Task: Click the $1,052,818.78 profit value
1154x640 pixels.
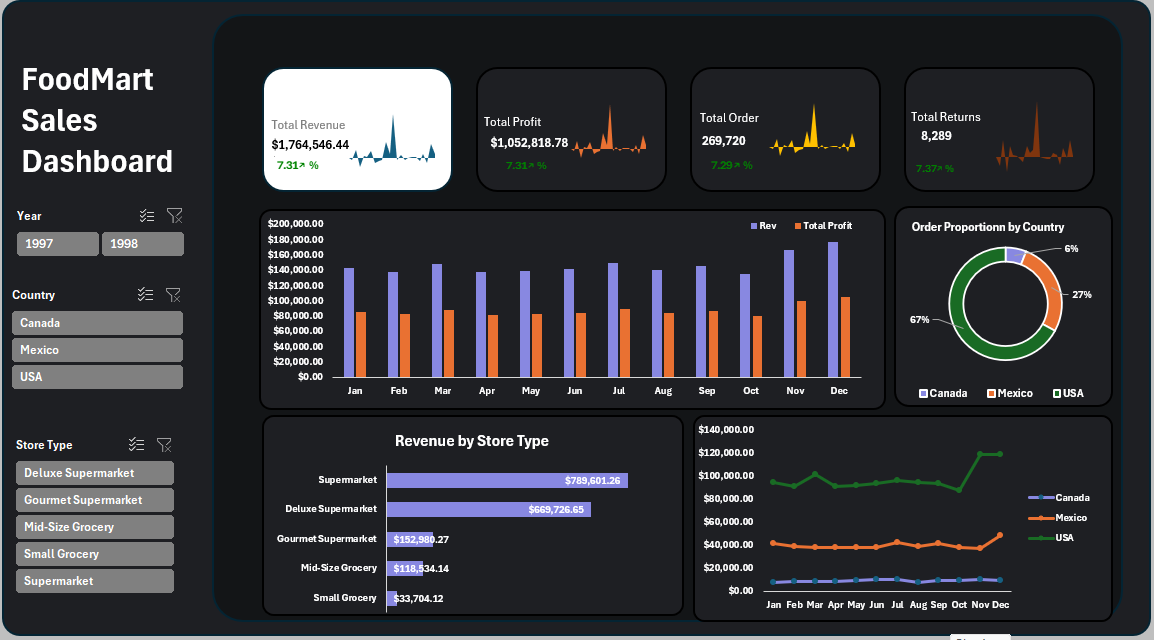Action: pos(529,143)
